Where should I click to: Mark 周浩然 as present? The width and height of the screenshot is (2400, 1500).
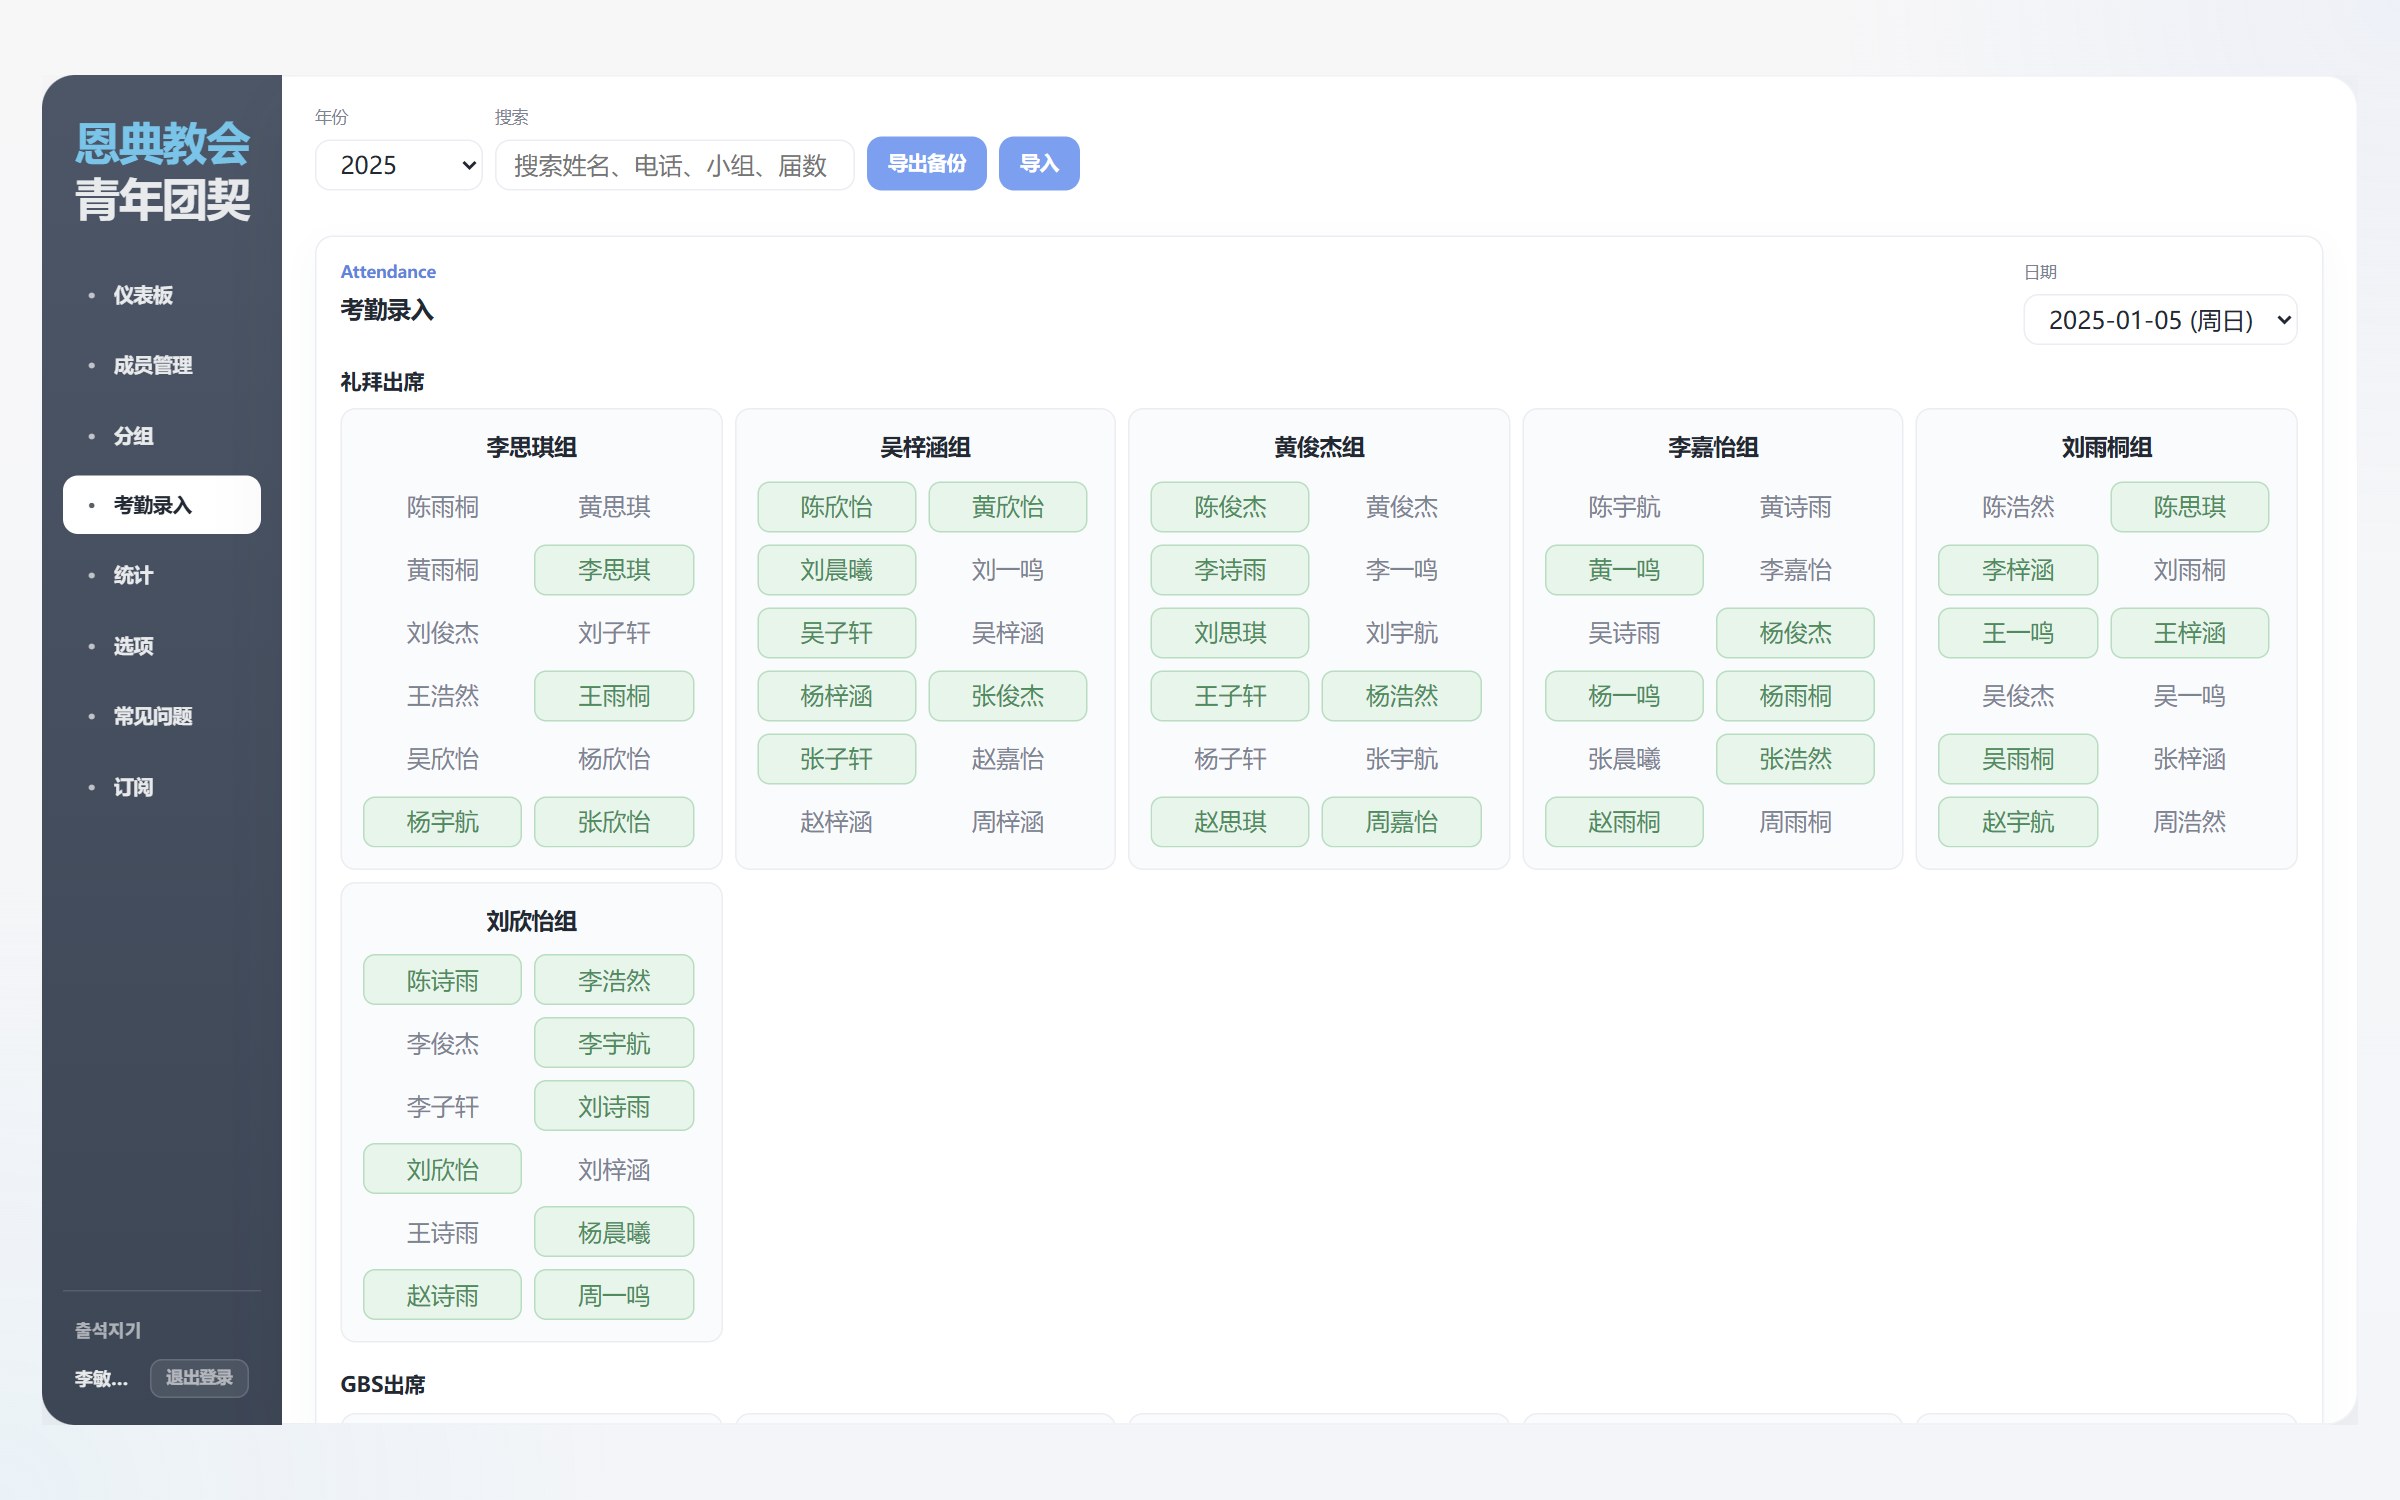tap(2189, 822)
